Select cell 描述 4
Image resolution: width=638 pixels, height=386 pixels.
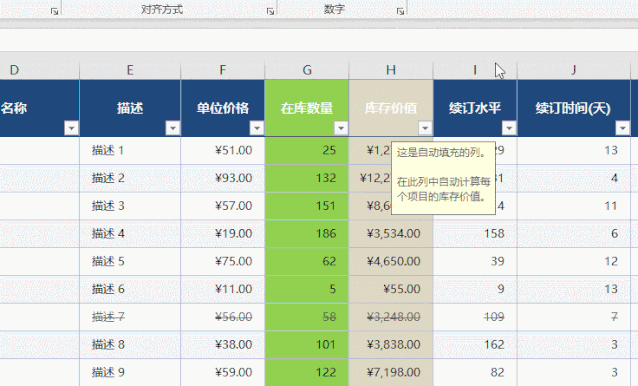tap(130, 233)
